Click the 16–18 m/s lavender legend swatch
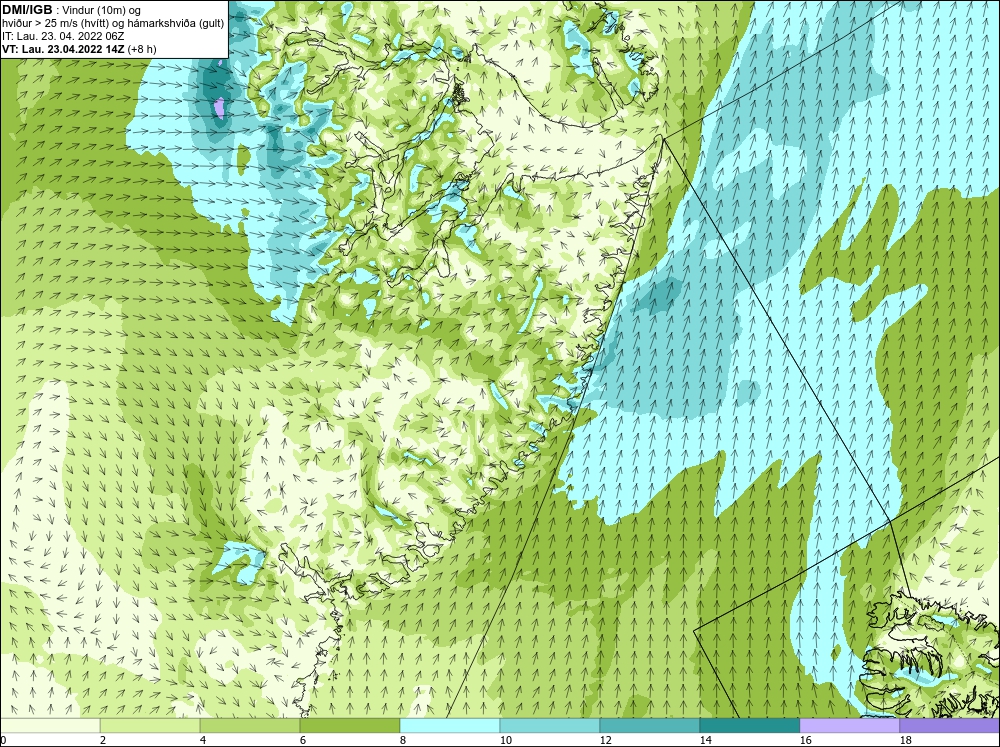1000x747 pixels. click(849, 726)
